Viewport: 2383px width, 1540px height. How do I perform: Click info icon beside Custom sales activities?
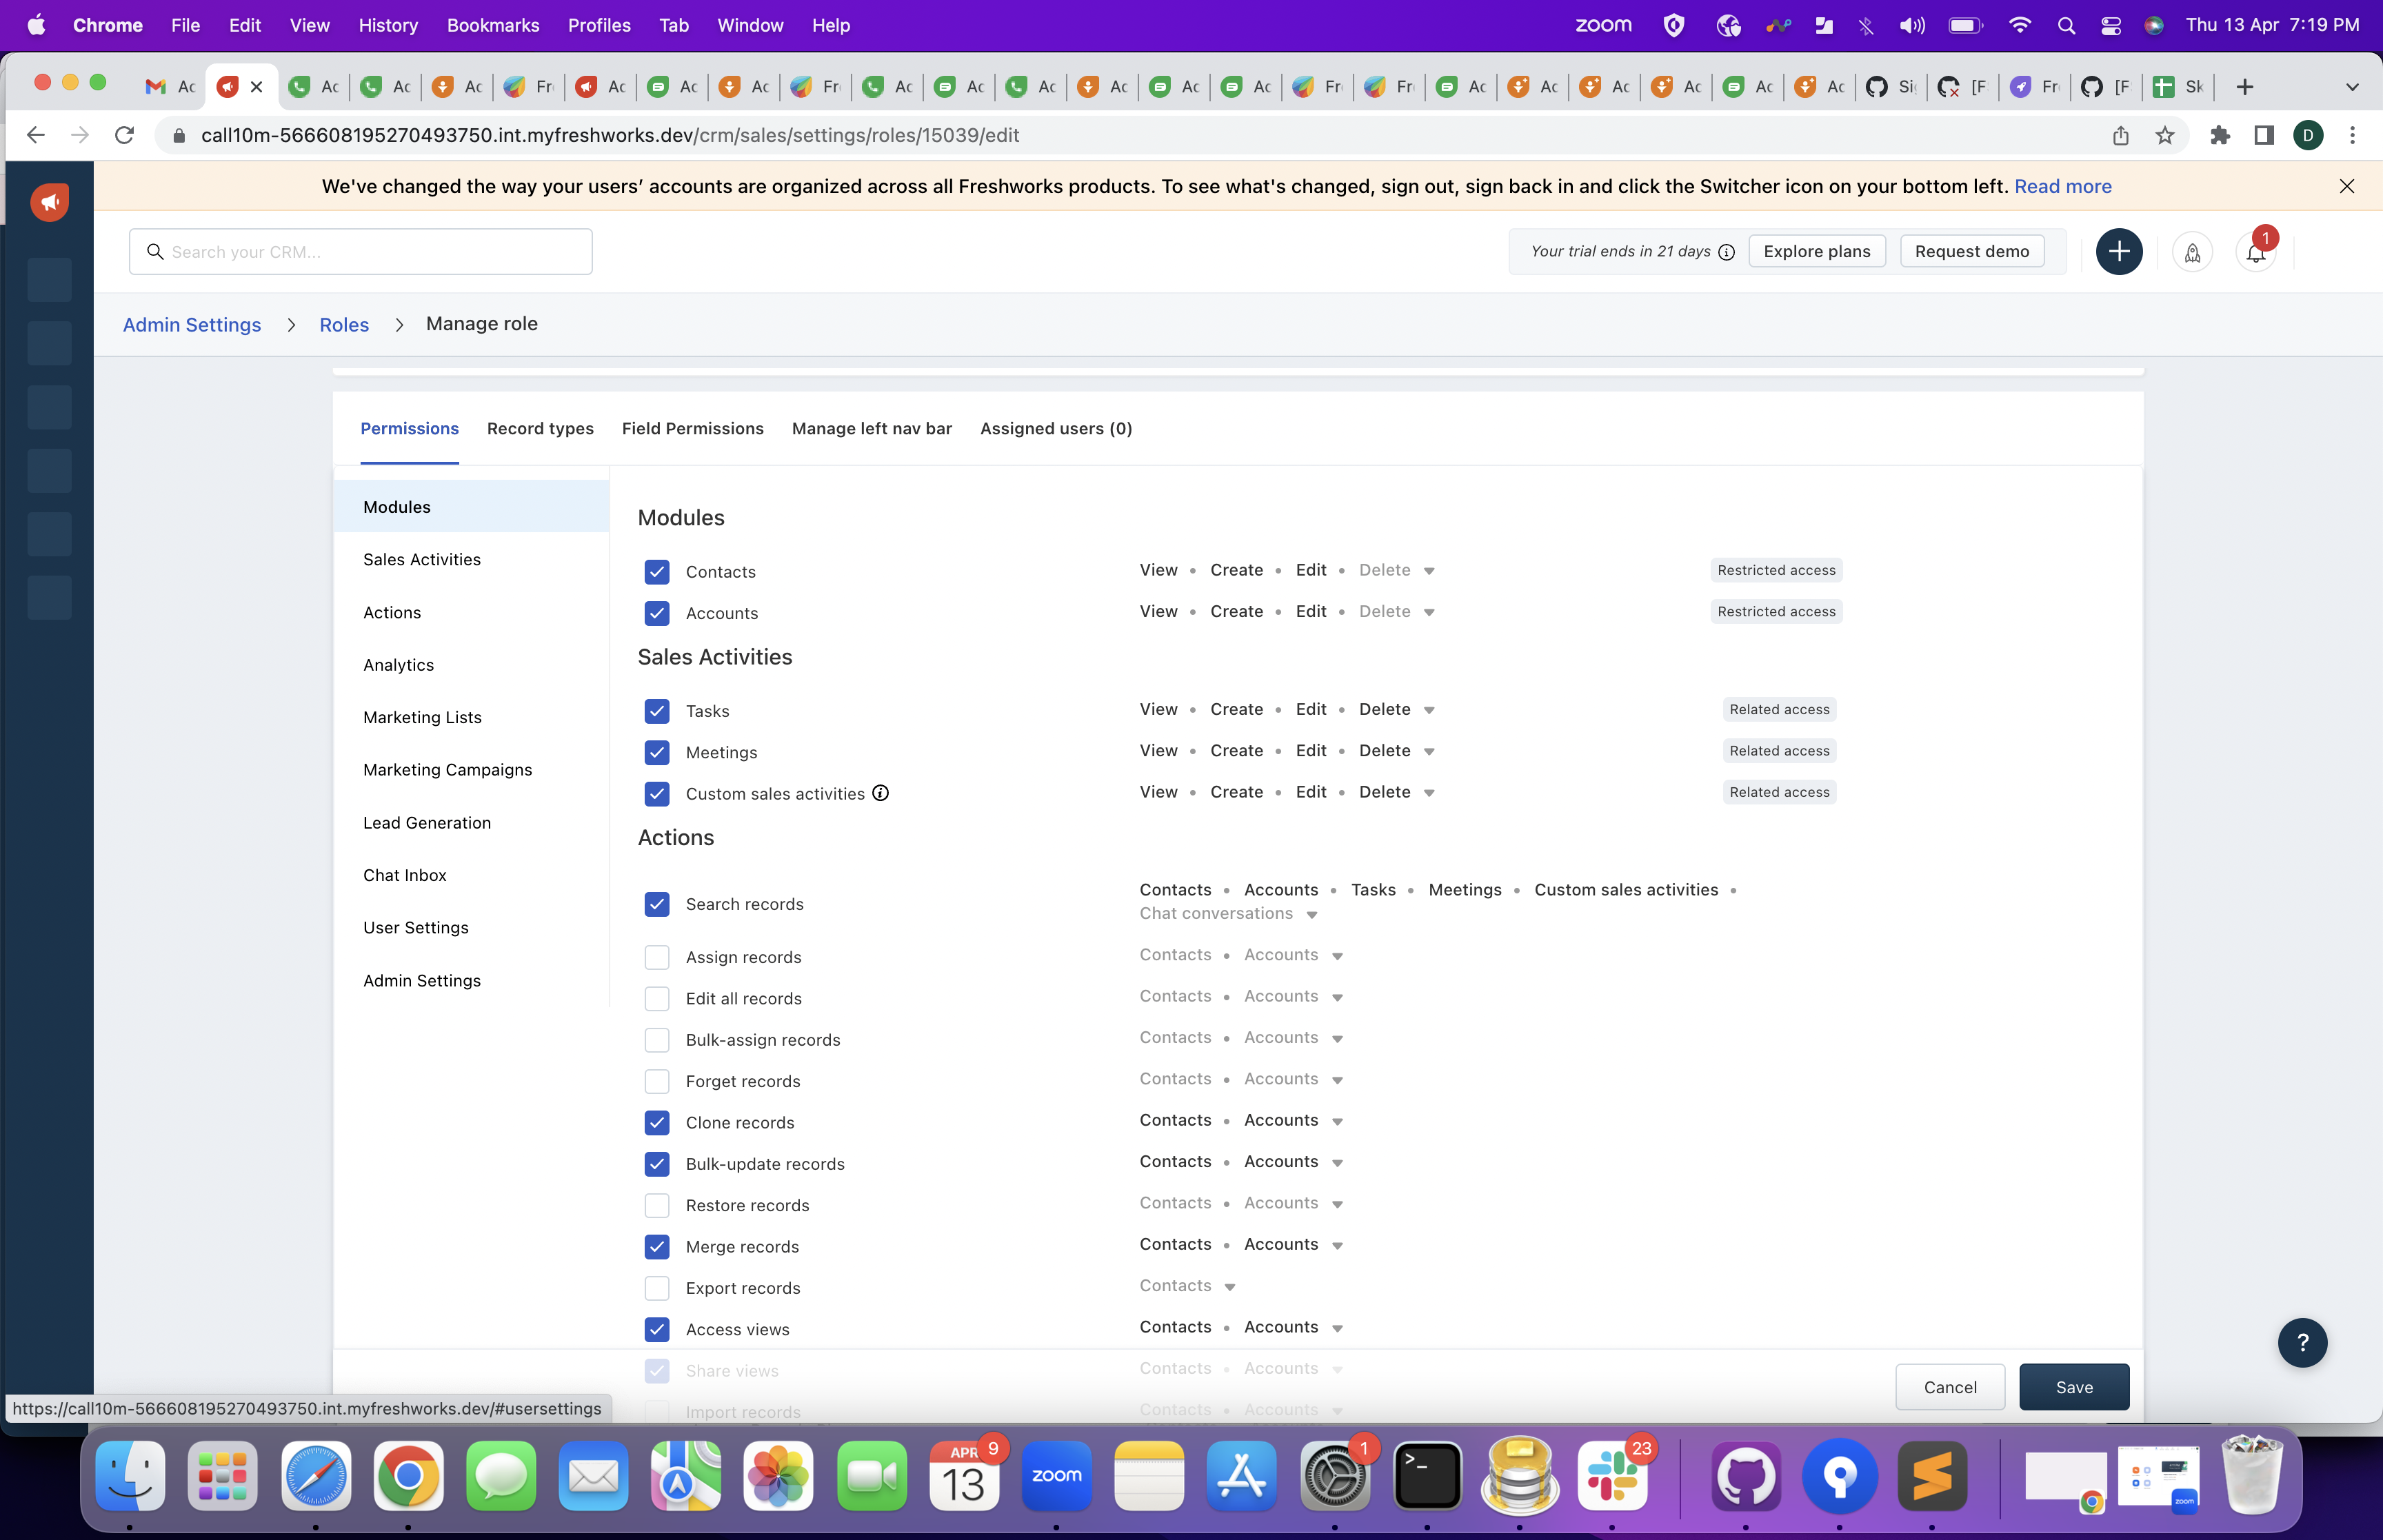880,793
